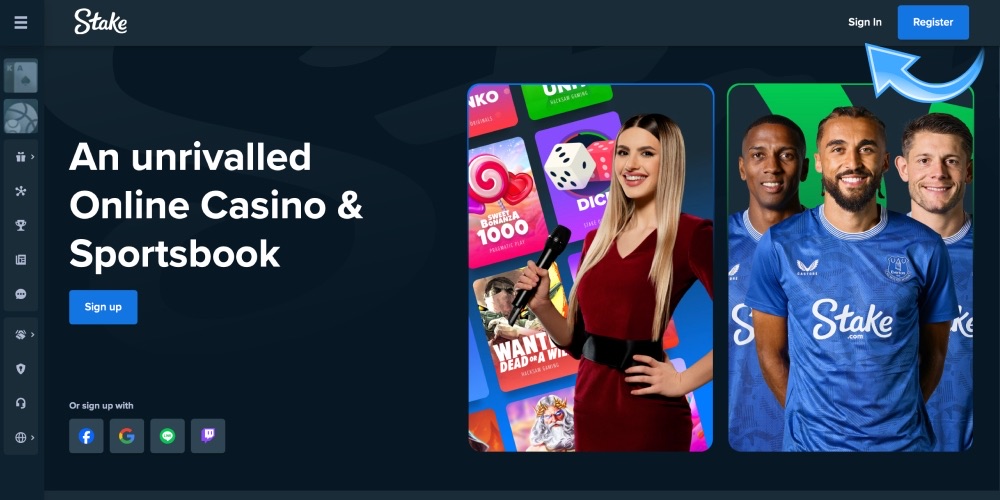Open the Casino section via the playing cards icon

21,76
